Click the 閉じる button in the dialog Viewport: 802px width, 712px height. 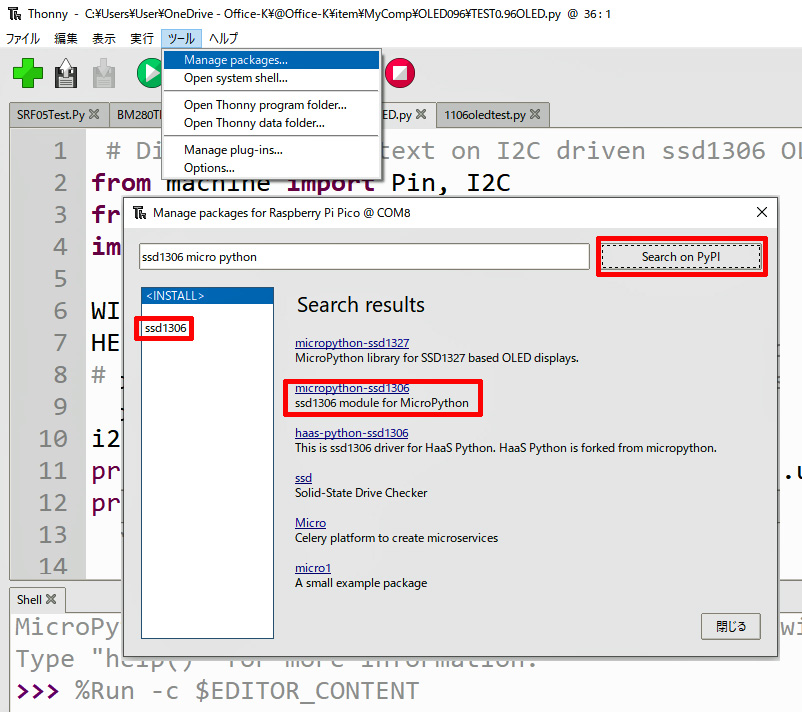pyautogui.click(x=730, y=626)
